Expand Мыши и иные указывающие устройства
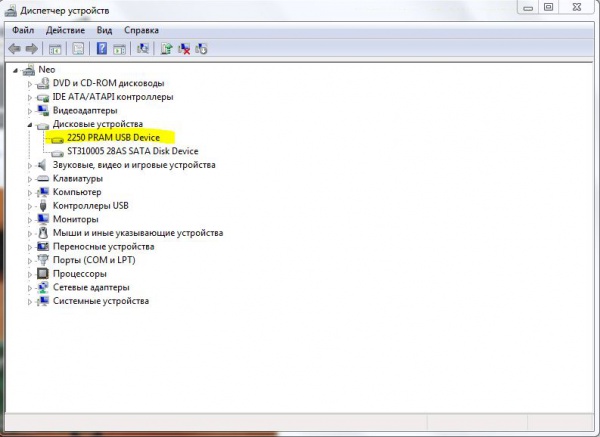This screenshot has width=600, height=437. 29,233
